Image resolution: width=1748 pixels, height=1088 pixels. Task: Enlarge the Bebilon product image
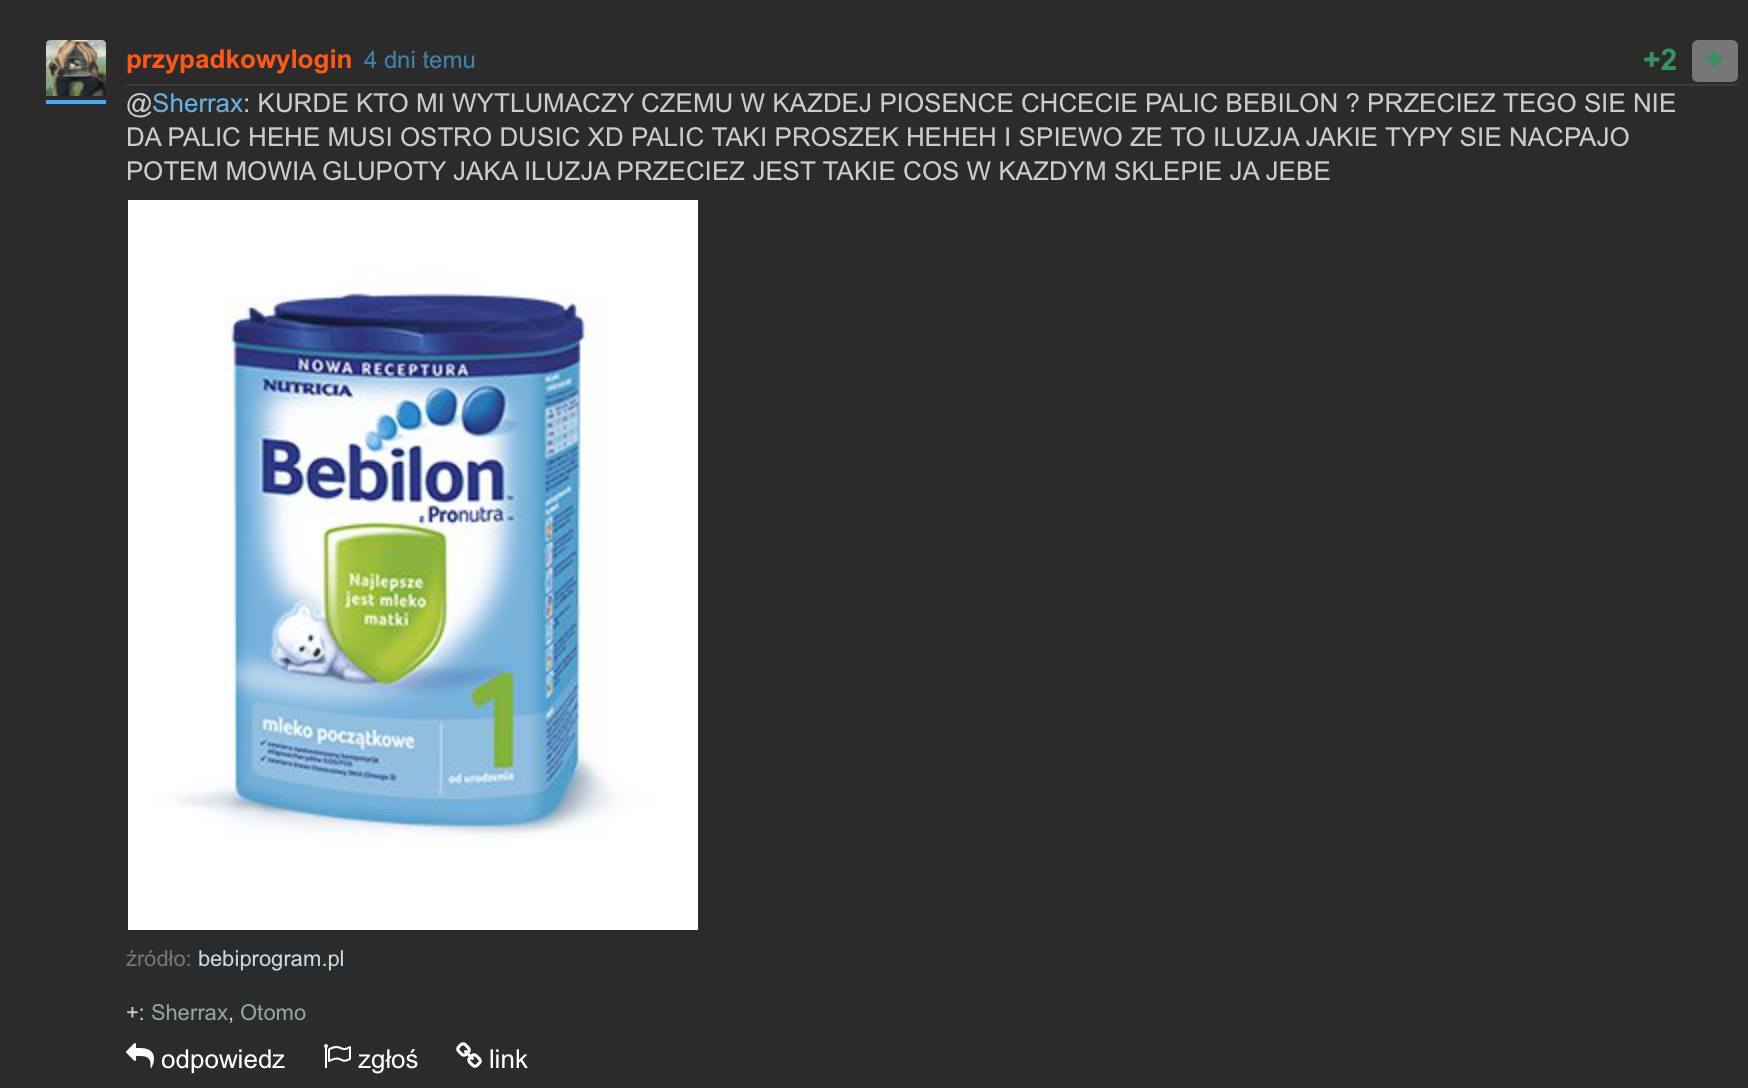pyautogui.click(x=413, y=565)
